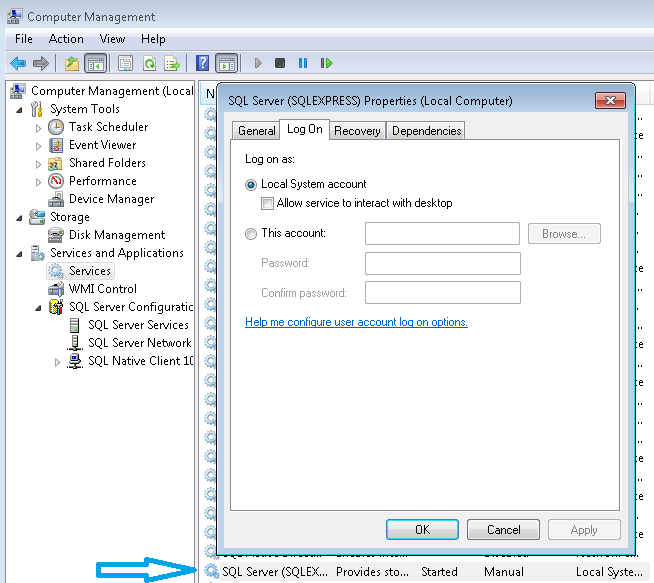Viewport: 654px width, 583px height.
Task: Click the Confirm password text field
Action: pos(443,293)
